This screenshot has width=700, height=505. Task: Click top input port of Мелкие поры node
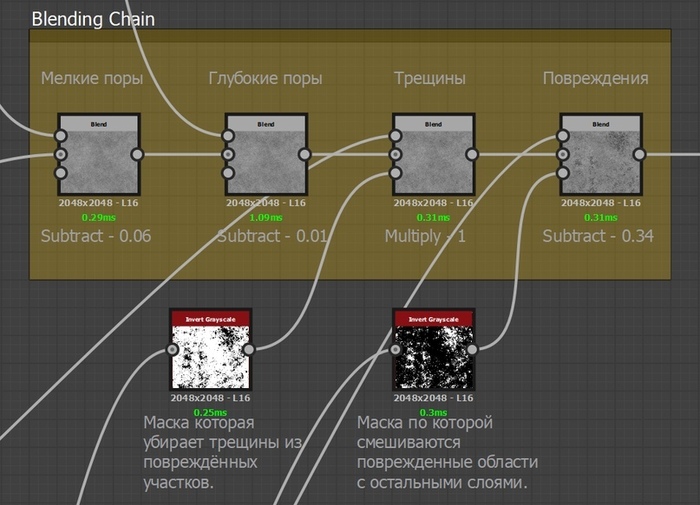pyautogui.click(x=60, y=136)
